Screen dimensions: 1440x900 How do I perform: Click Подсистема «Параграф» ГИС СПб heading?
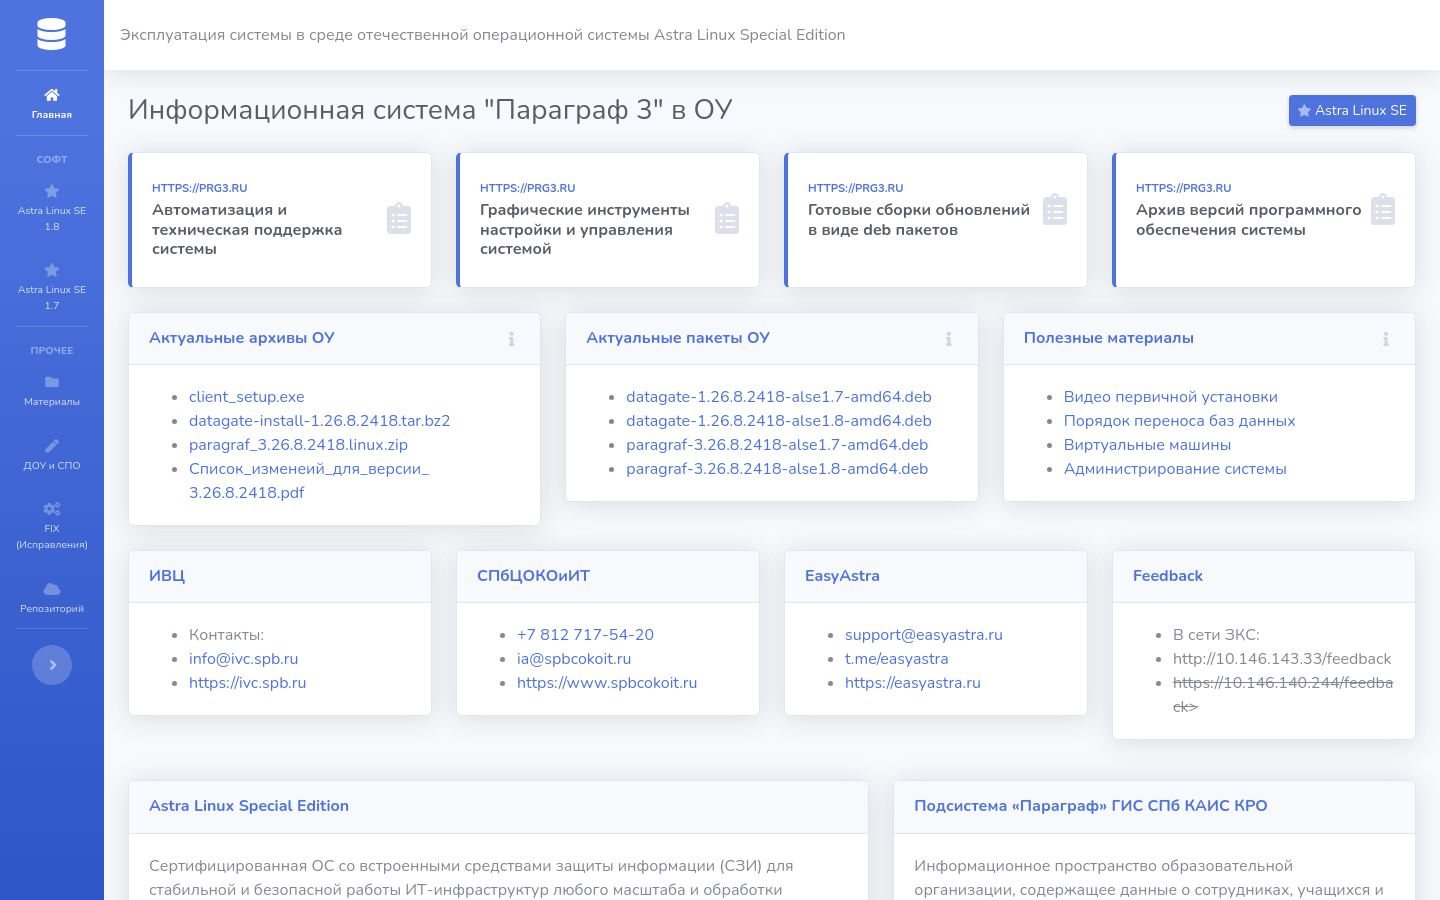[x=1091, y=806]
